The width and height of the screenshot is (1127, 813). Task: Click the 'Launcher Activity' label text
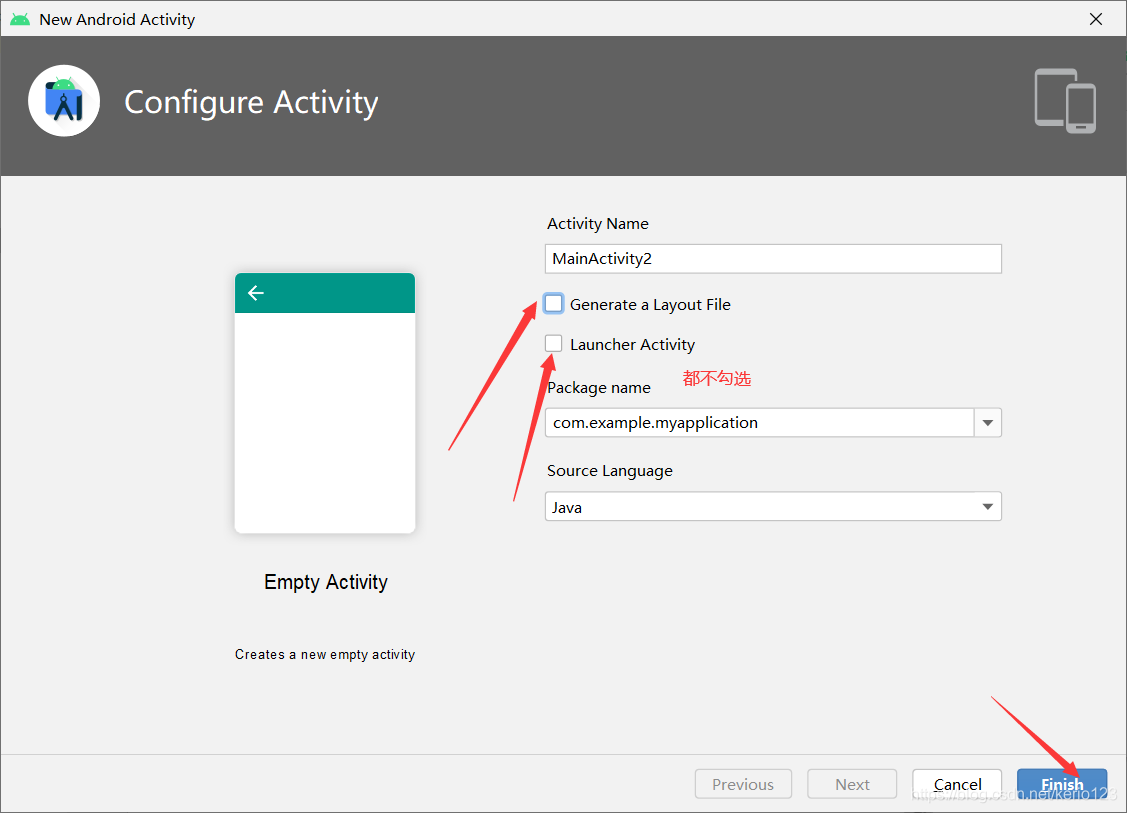pyautogui.click(x=632, y=345)
